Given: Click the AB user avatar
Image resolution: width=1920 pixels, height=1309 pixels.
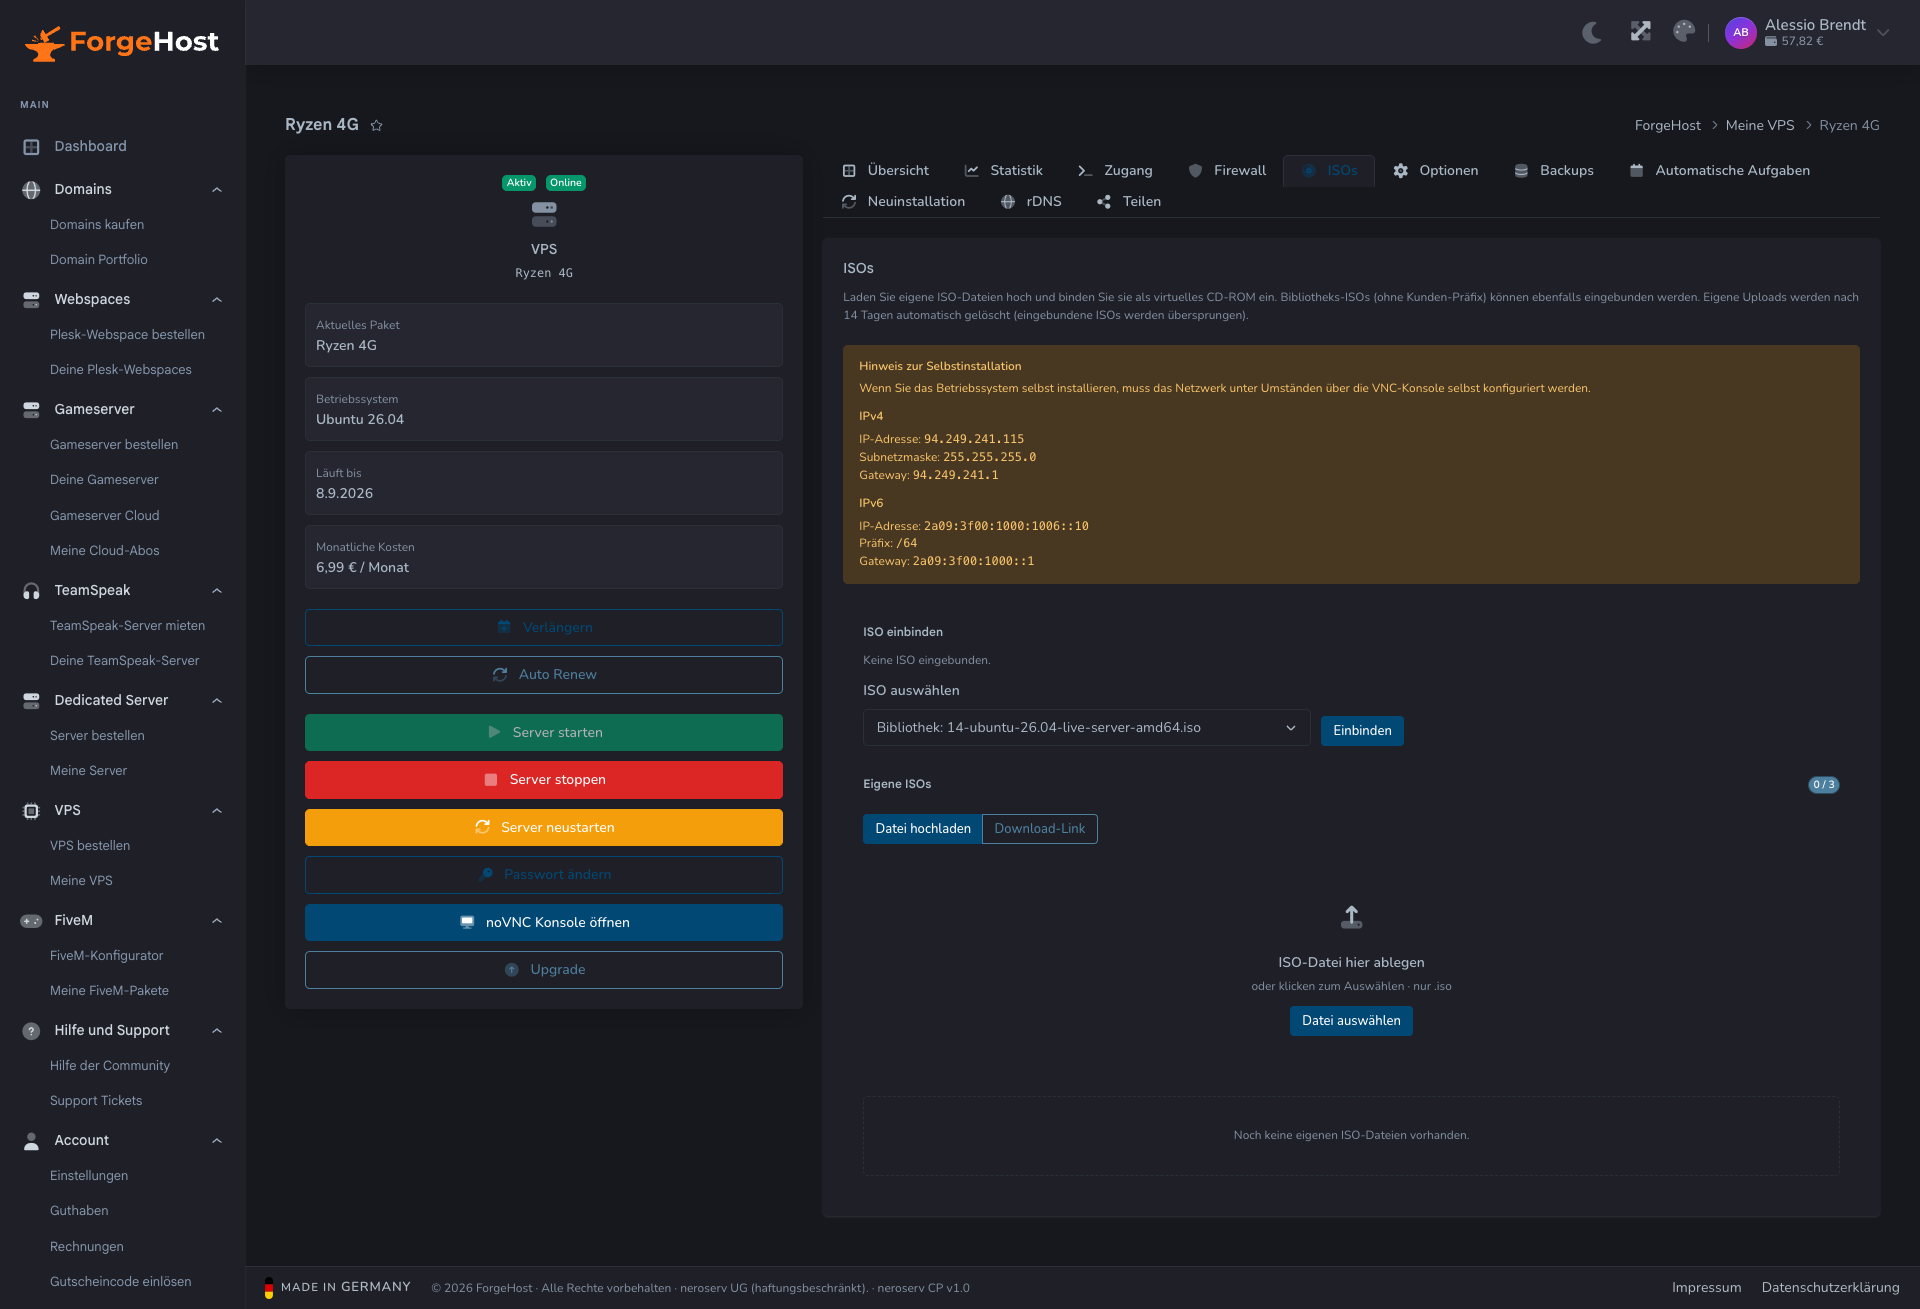Looking at the screenshot, I should (1740, 32).
